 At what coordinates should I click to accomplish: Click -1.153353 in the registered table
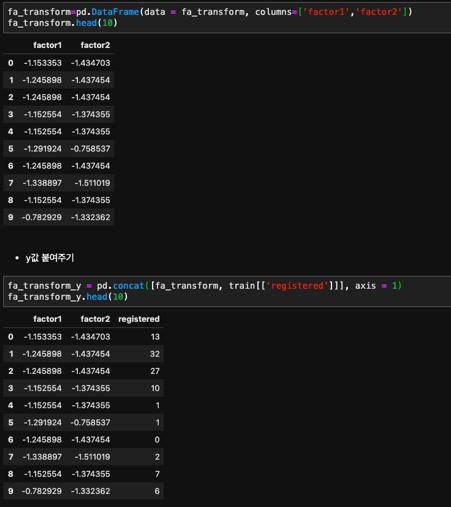pyautogui.click(x=43, y=337)
